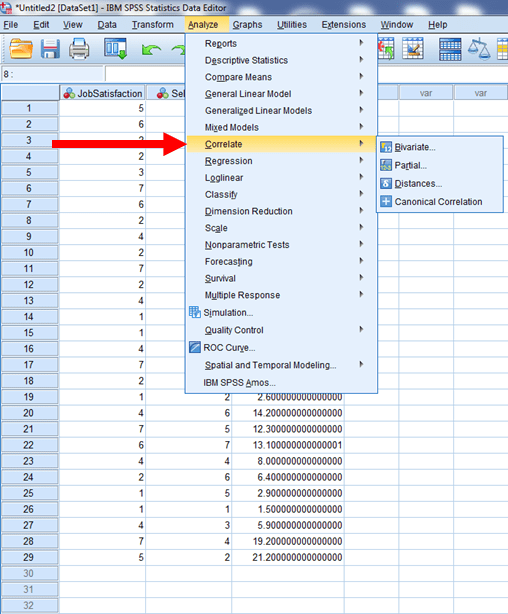Open Spatial and Temporal Modeling entry
The height and width of the screenshot is (614, 508).
[281, 365]
